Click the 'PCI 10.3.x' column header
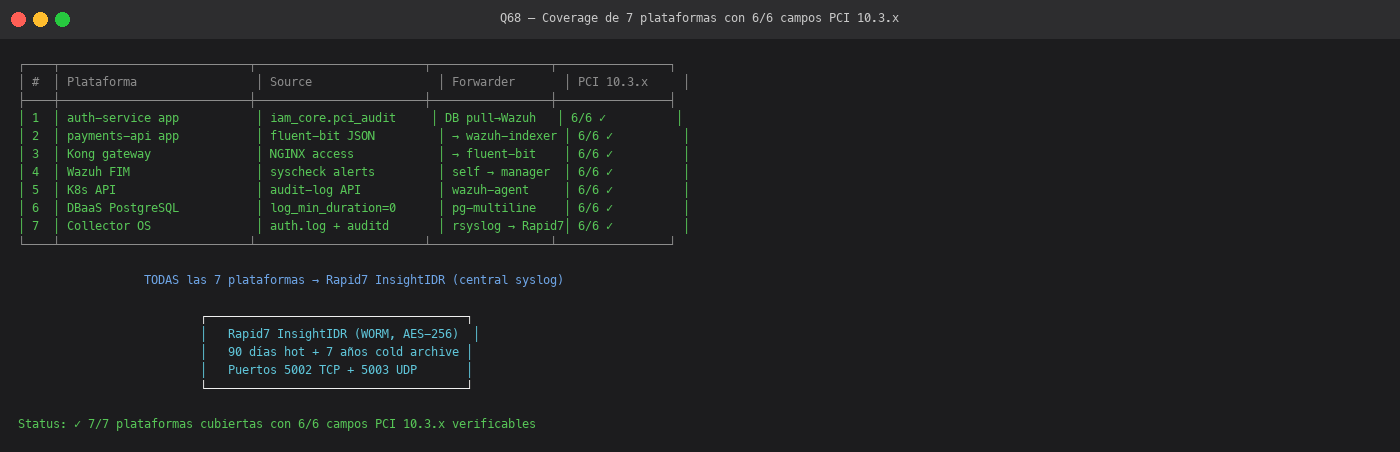 pyautogui.click(x=613, y=82)
